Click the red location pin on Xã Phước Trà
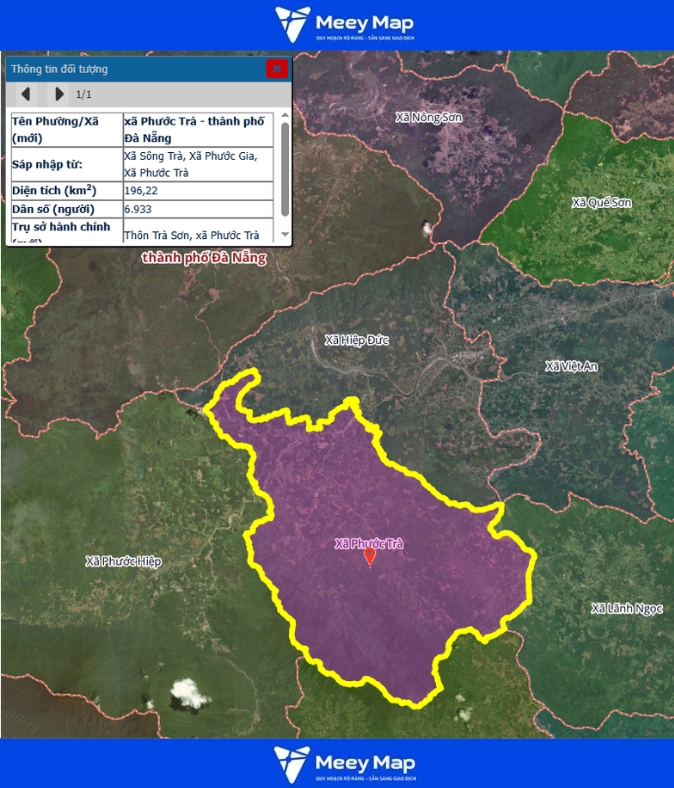Screen dimensions: 674x788 370,556
